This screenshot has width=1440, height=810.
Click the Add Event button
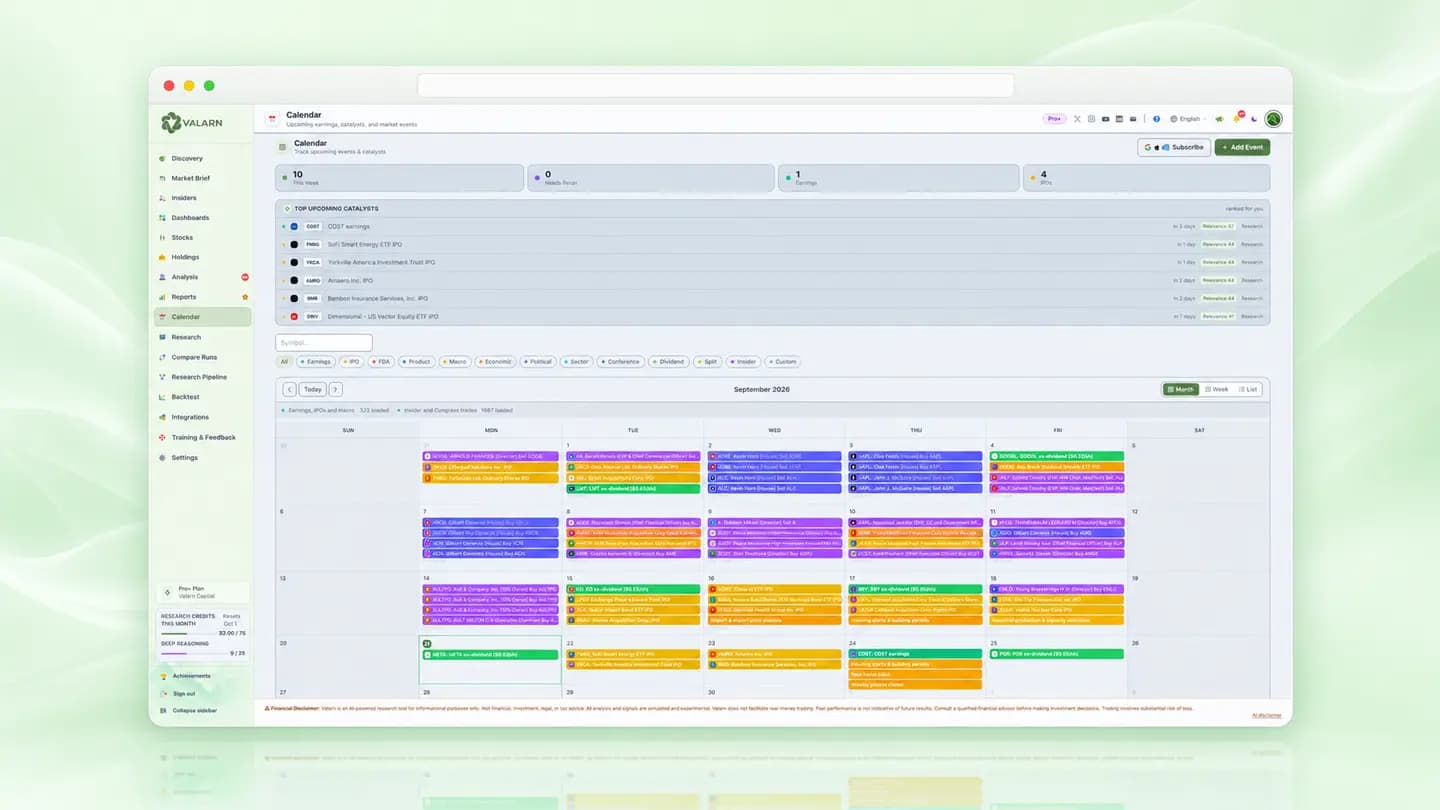pyautogui.click(x=1242, y=147)
